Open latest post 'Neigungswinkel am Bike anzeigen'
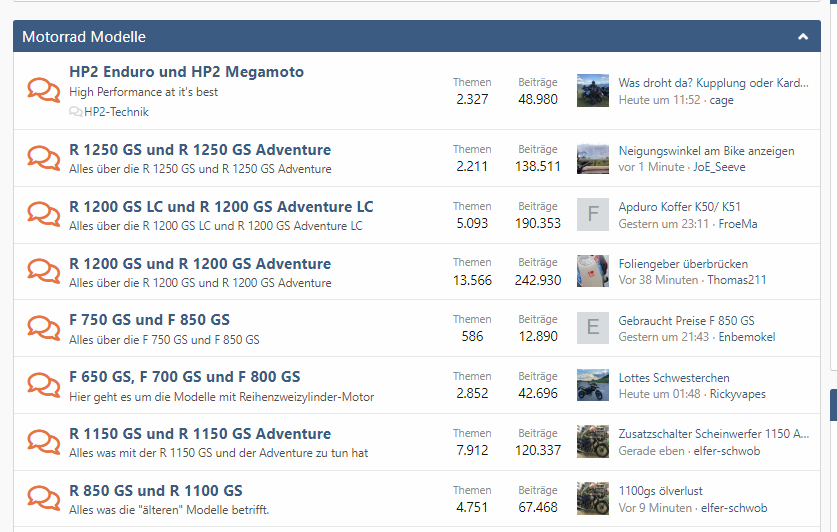The image size is (837, 532). click(x=706, y=151)
